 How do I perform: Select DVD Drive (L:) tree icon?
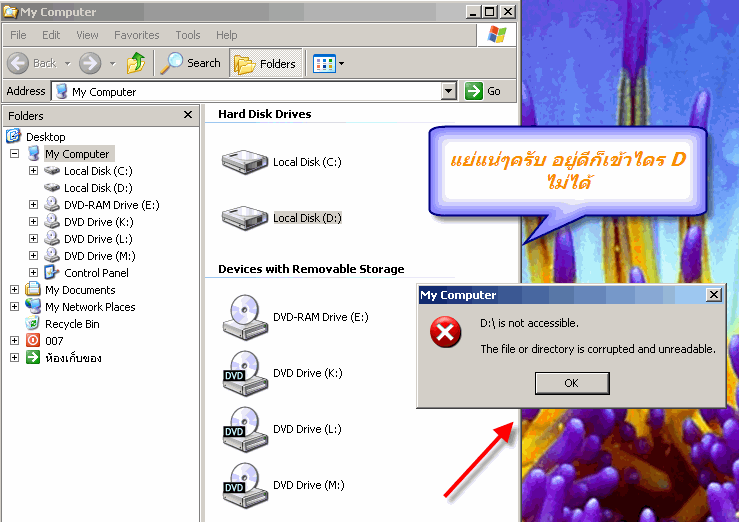(52, 238)
